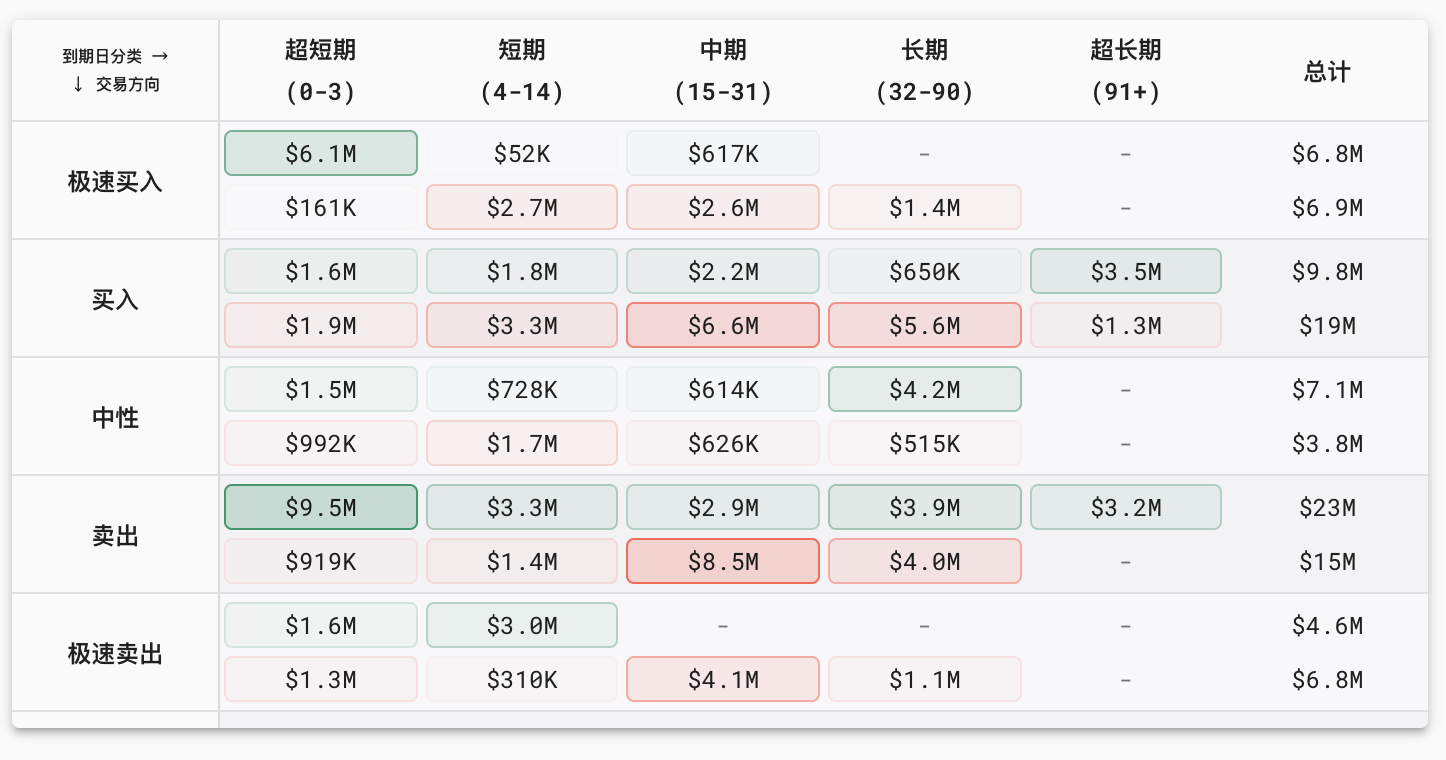Click the $650K cell
The height and width of the screenshot is (760, 1446).
click(x=925, y=271)
